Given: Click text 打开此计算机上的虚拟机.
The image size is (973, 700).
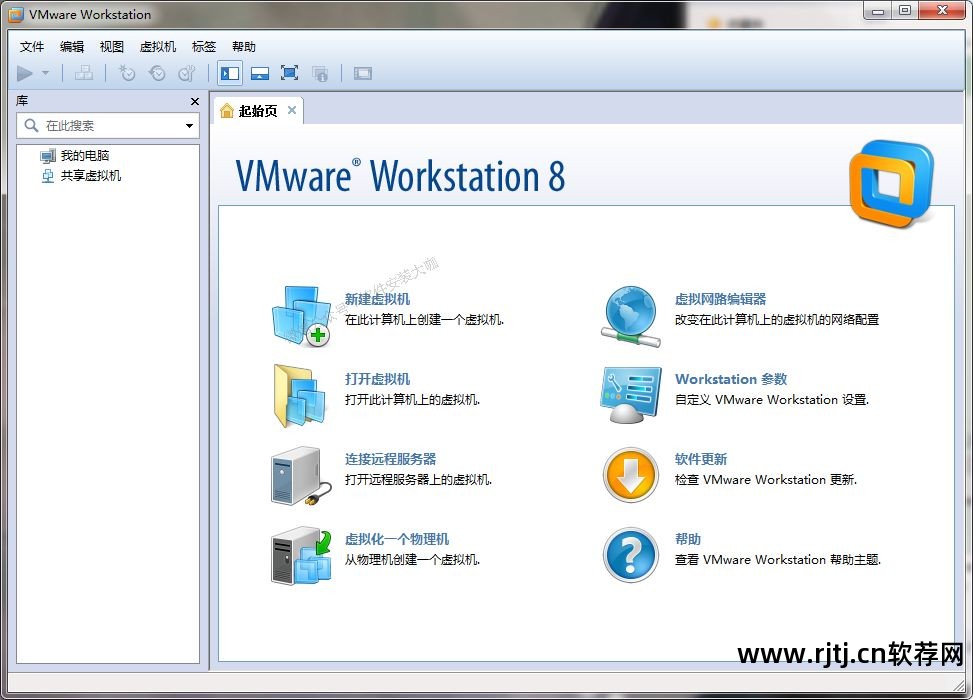Looking at the screenshot, I should (412, 400).
